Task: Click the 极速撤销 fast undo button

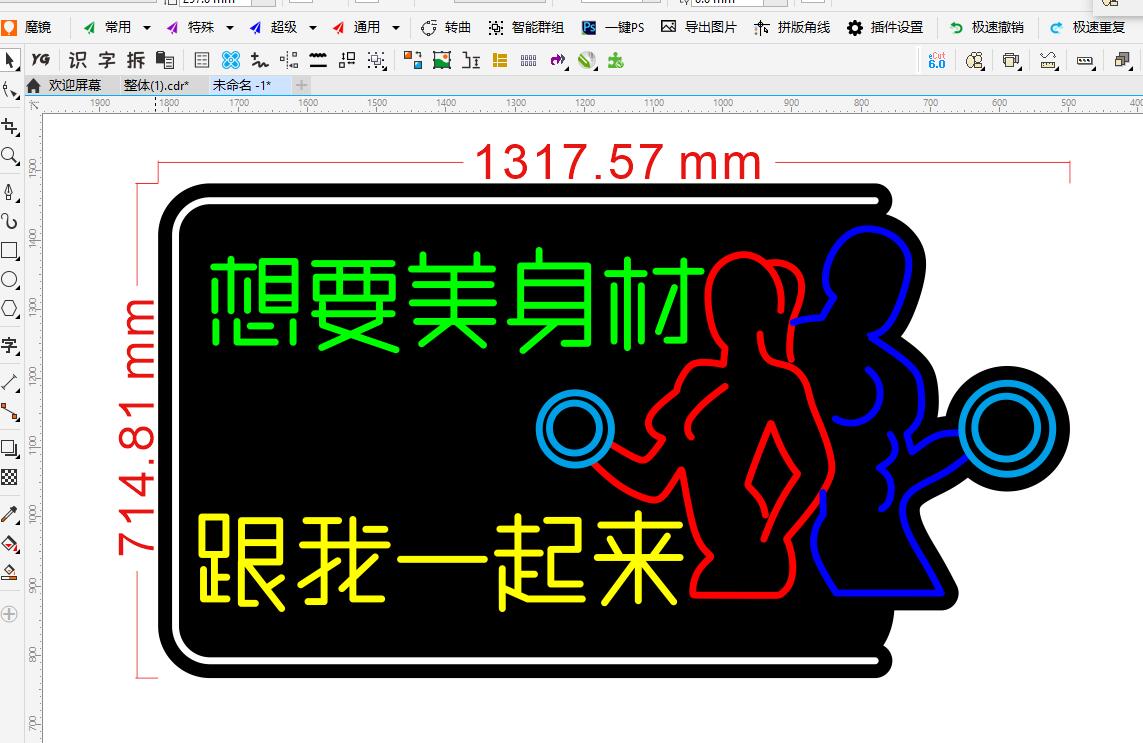Action: 986,27
